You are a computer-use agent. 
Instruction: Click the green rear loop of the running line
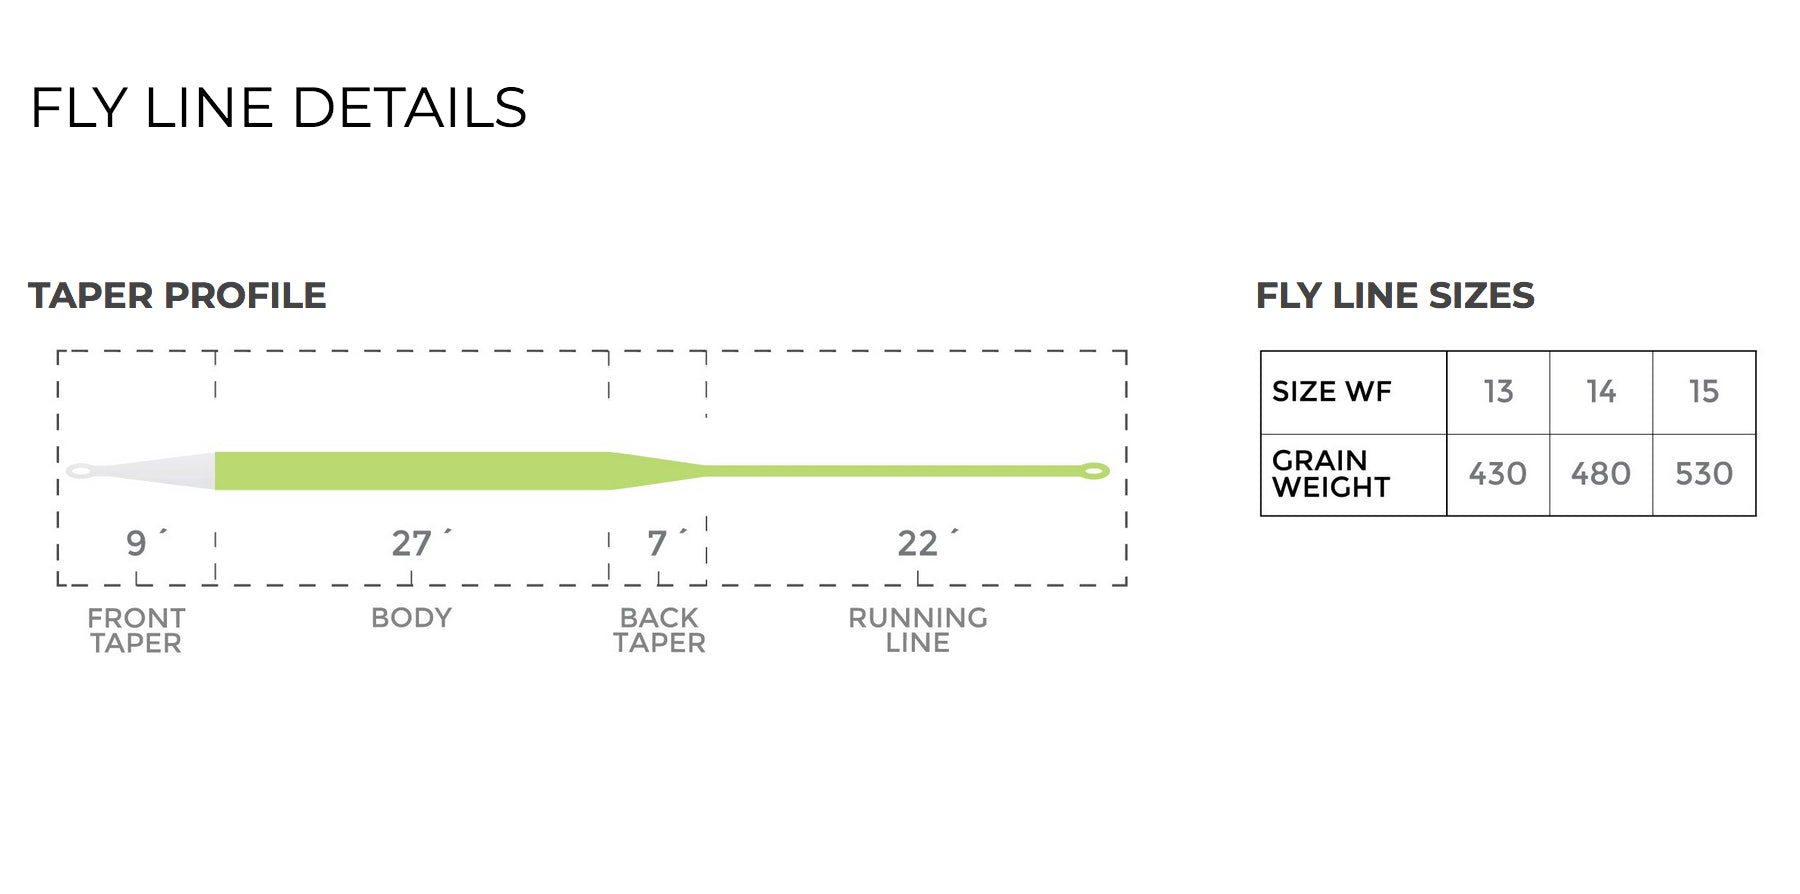(x=1095, y=471)
